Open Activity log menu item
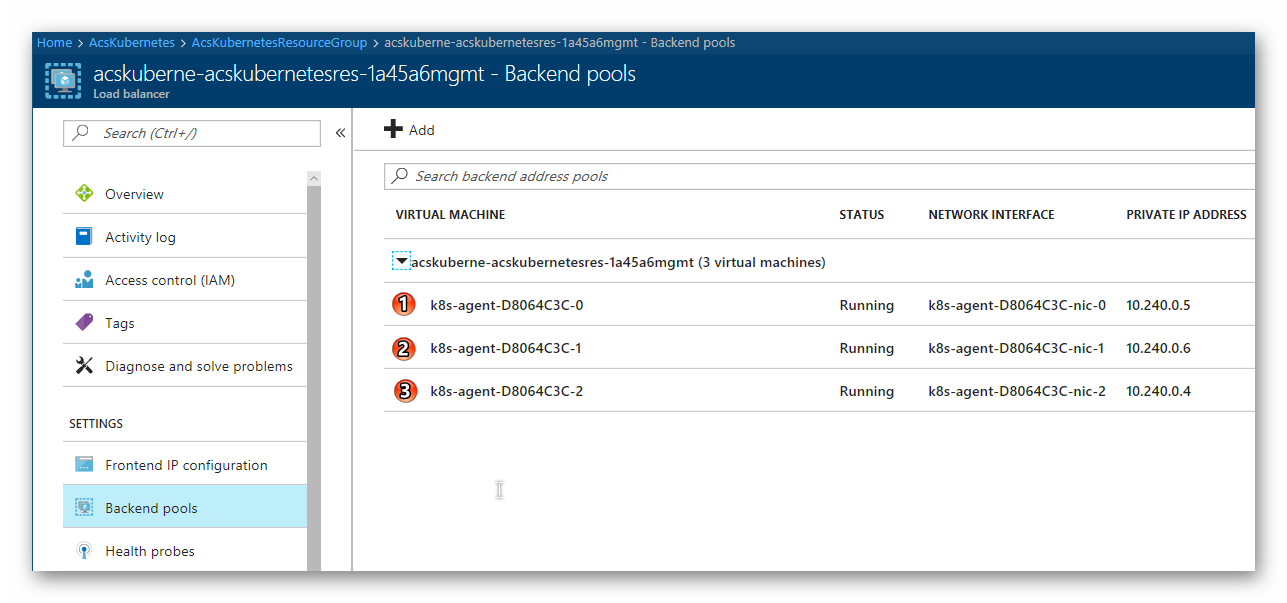The width and height of the screenshot is (1287, 603). coord(185,237)
